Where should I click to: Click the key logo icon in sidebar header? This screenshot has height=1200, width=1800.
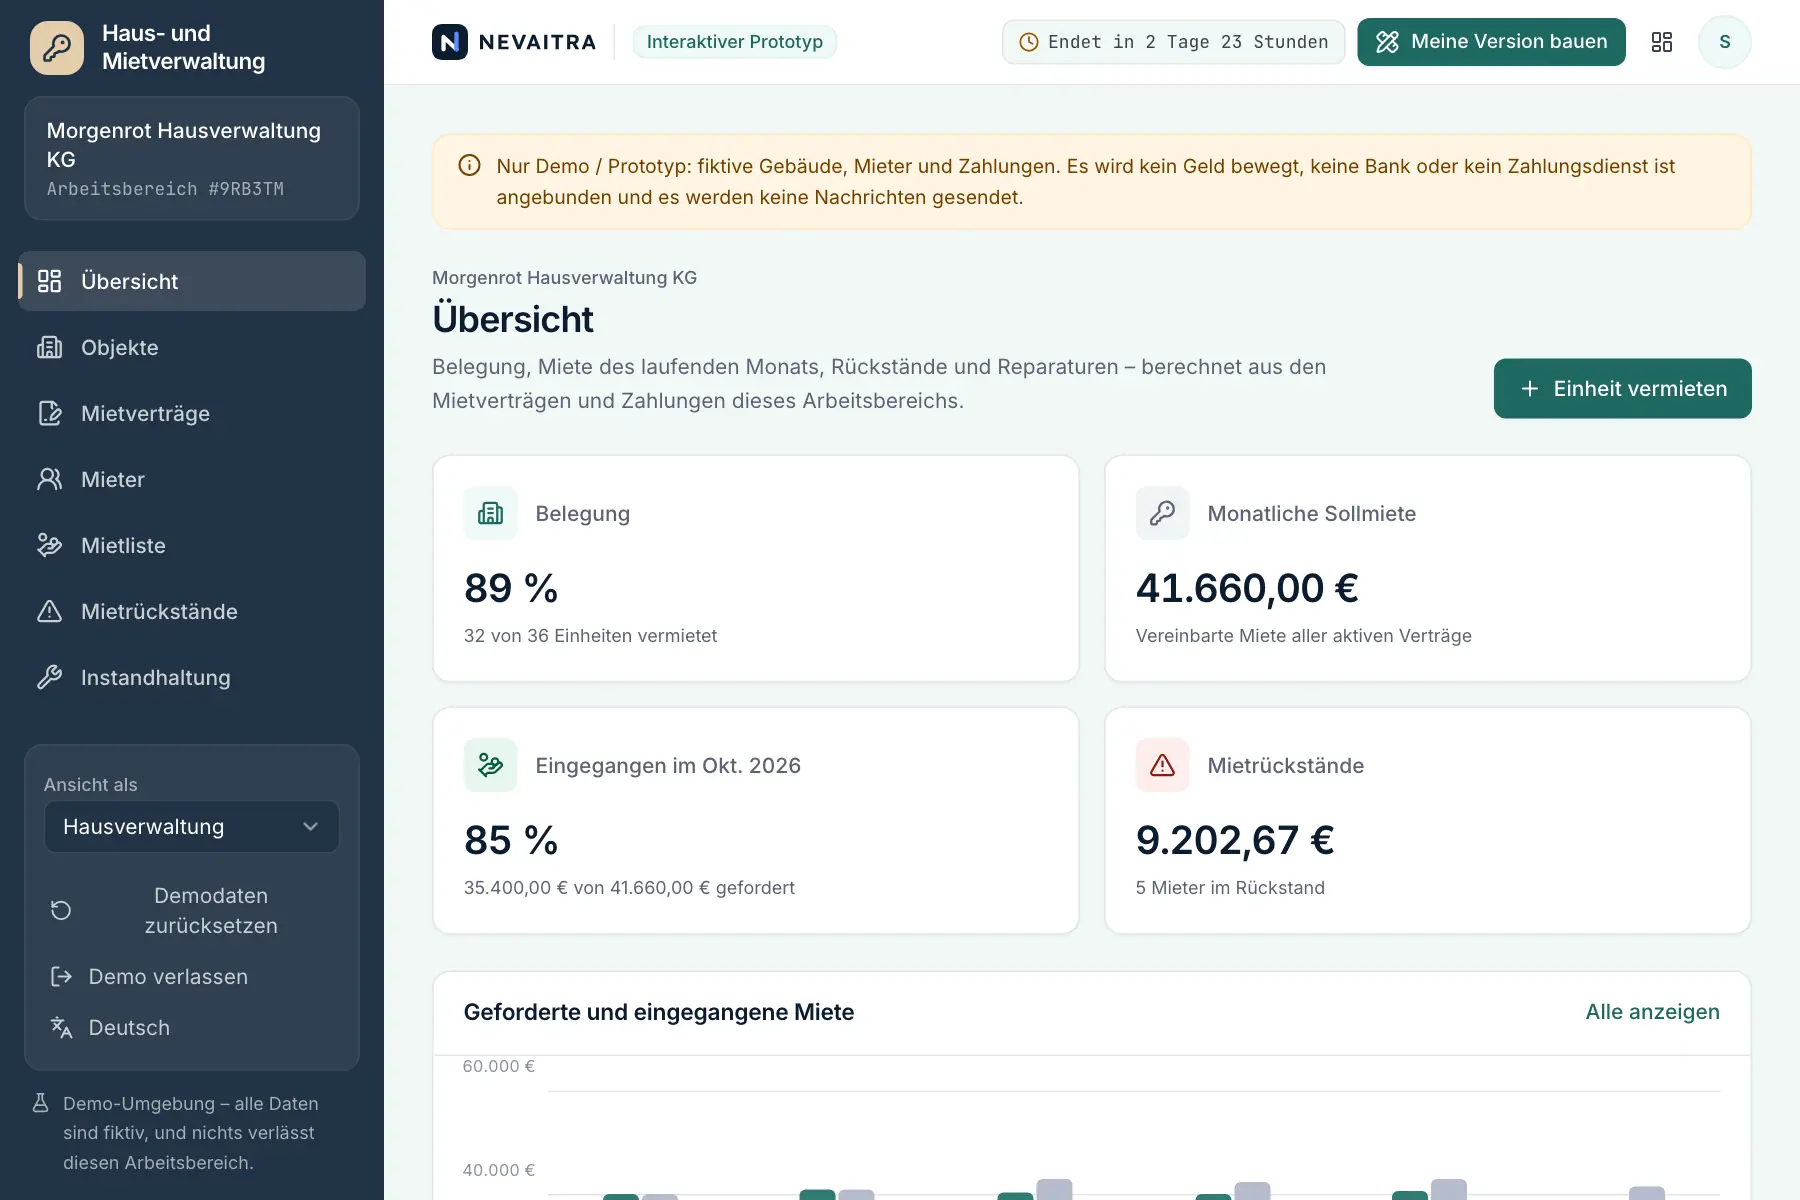point(57,47)
